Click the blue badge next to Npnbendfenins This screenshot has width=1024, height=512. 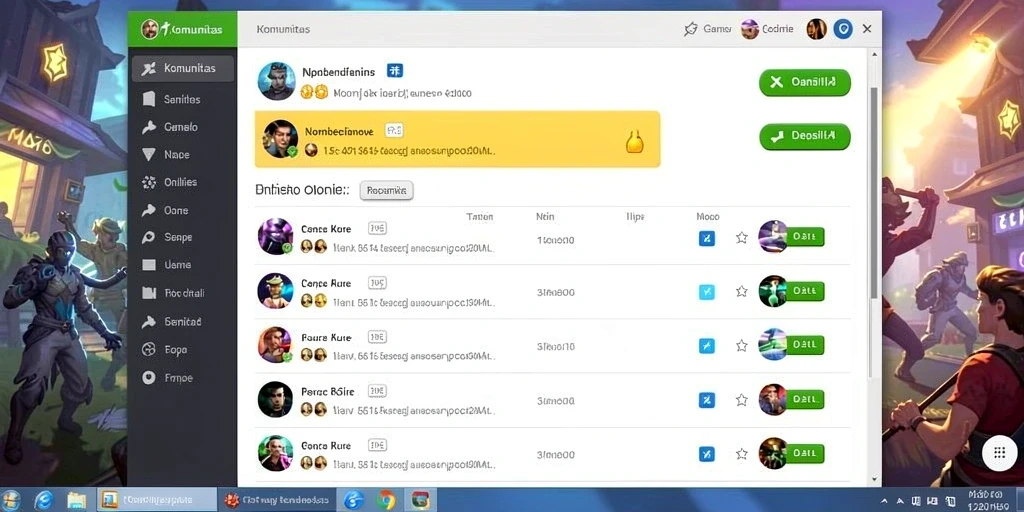pyautogui.click(x=394, y=71)
